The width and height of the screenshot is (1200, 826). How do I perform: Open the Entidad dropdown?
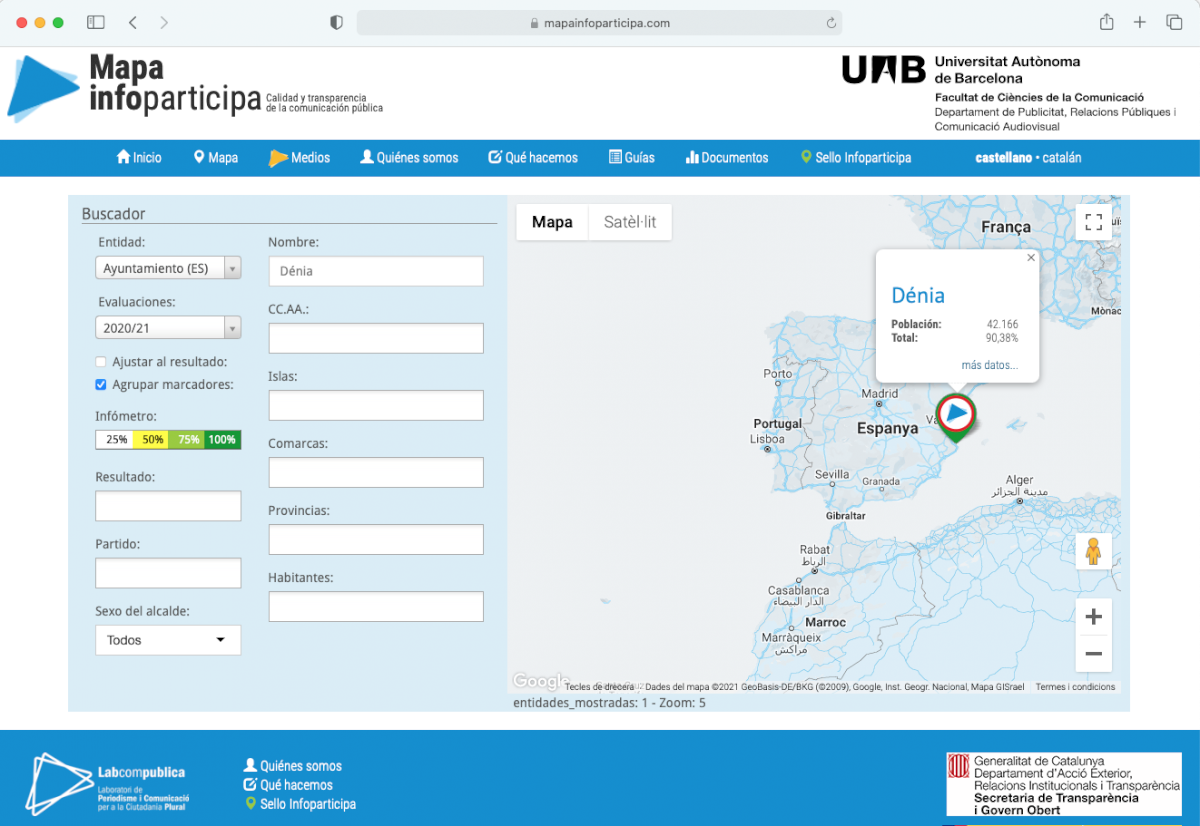pyautogui.click(x=168, y=268)
